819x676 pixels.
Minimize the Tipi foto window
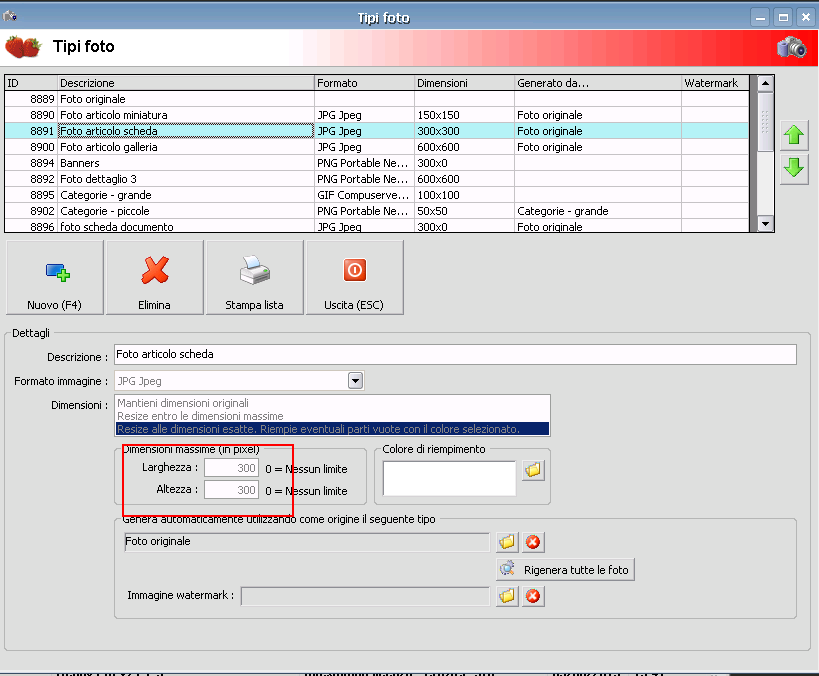pyautogui.click(x=760, y=17)
